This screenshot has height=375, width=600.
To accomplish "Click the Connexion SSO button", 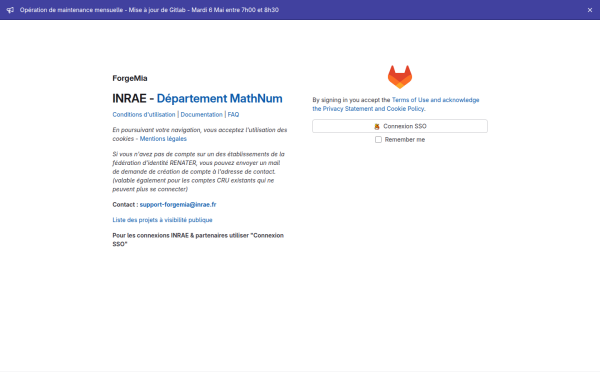I will (400, 126).
